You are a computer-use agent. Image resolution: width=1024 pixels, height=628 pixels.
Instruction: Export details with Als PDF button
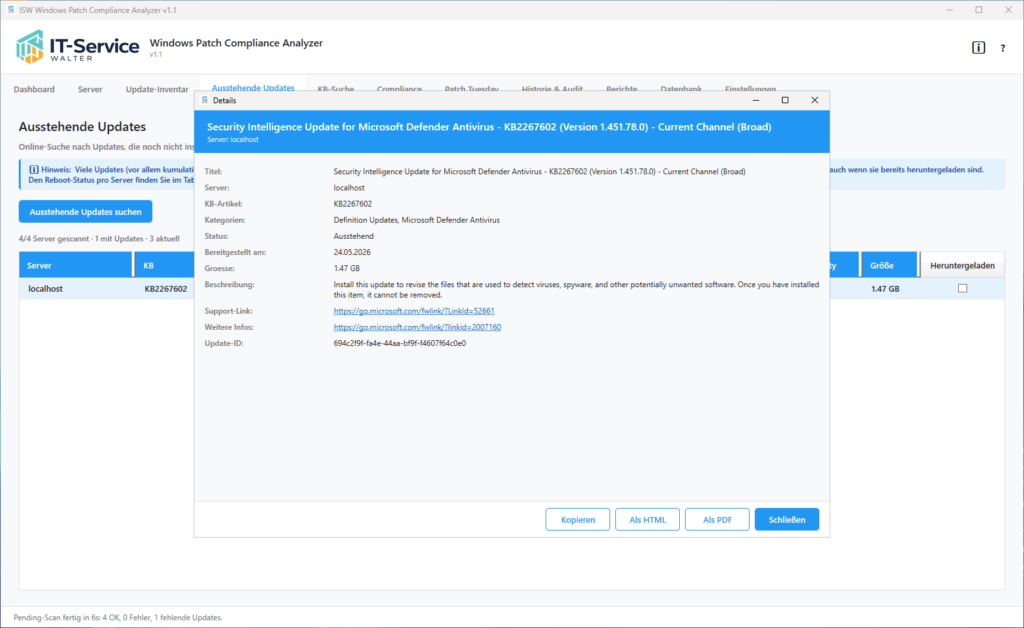click(x=717, y=520)
